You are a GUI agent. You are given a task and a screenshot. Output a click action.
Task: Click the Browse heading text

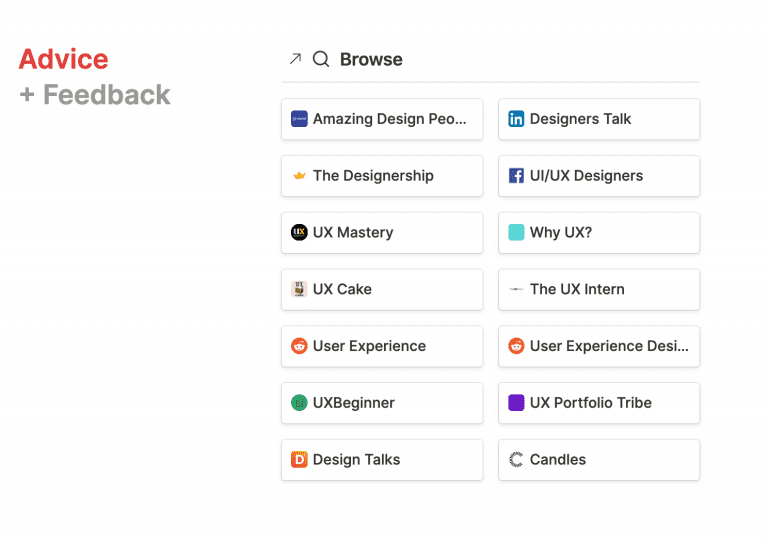(x=371, y=59)
